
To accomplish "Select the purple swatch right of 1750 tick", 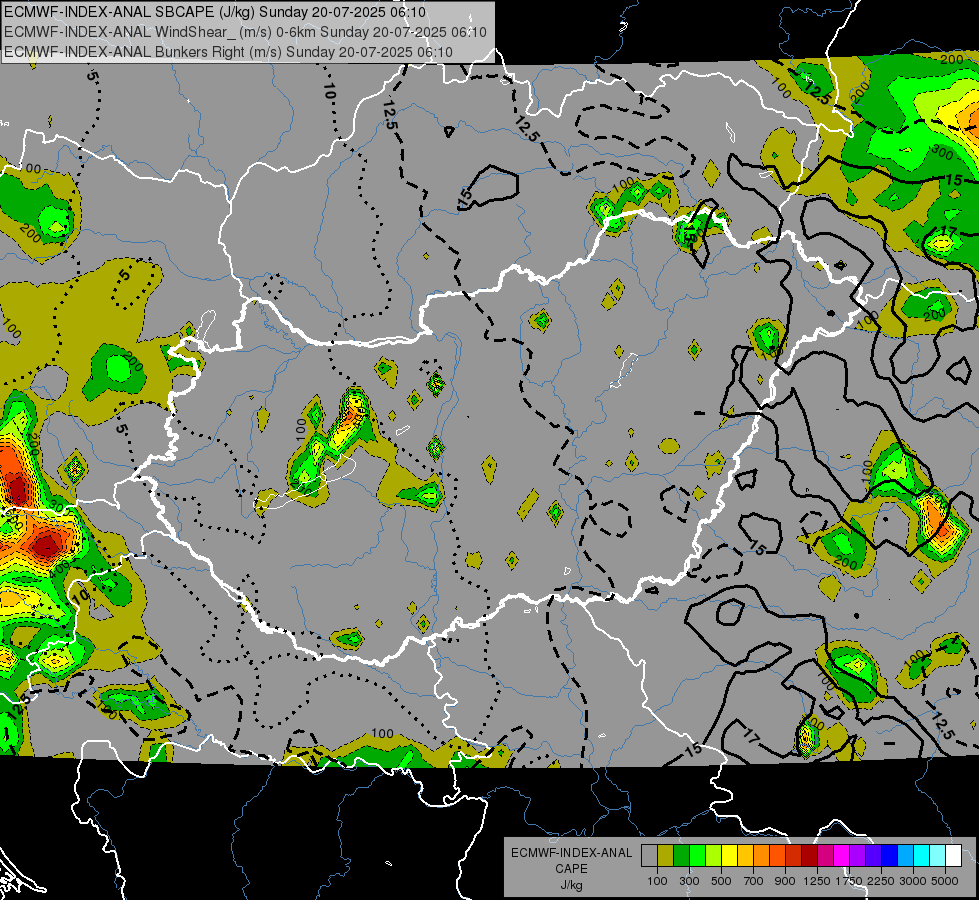I will (857, 856).
